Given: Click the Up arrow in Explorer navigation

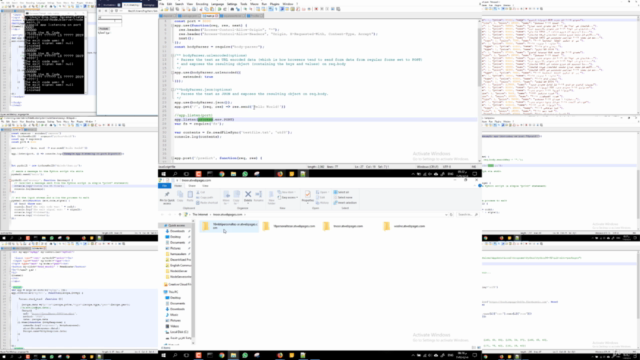Looking at the screenshot, I should pos(180,214).
